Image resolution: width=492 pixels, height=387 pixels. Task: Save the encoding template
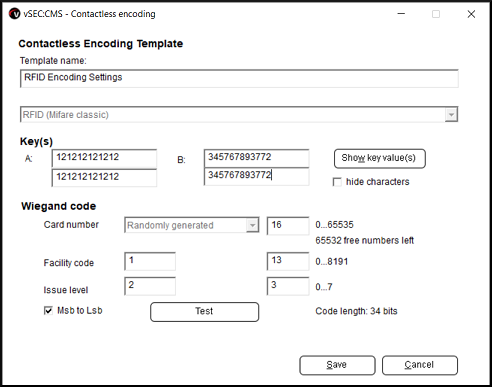coord(337,365)
